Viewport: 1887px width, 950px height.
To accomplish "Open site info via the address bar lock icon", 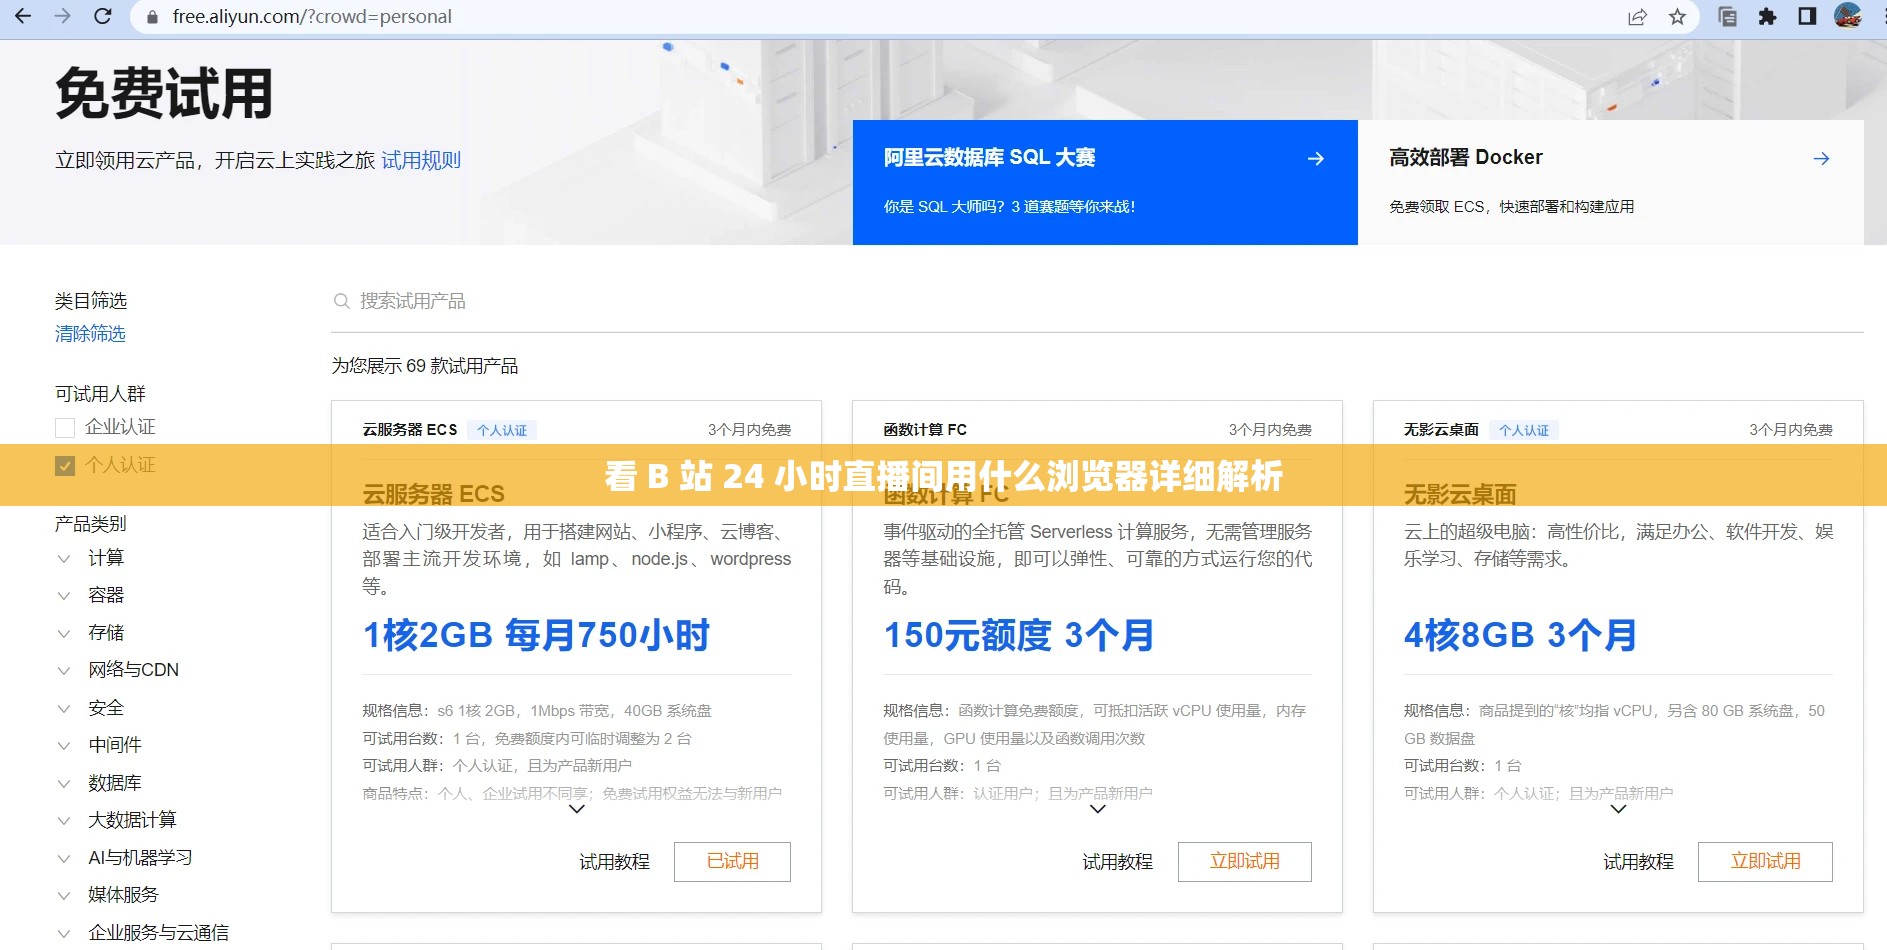I will 153,17.
